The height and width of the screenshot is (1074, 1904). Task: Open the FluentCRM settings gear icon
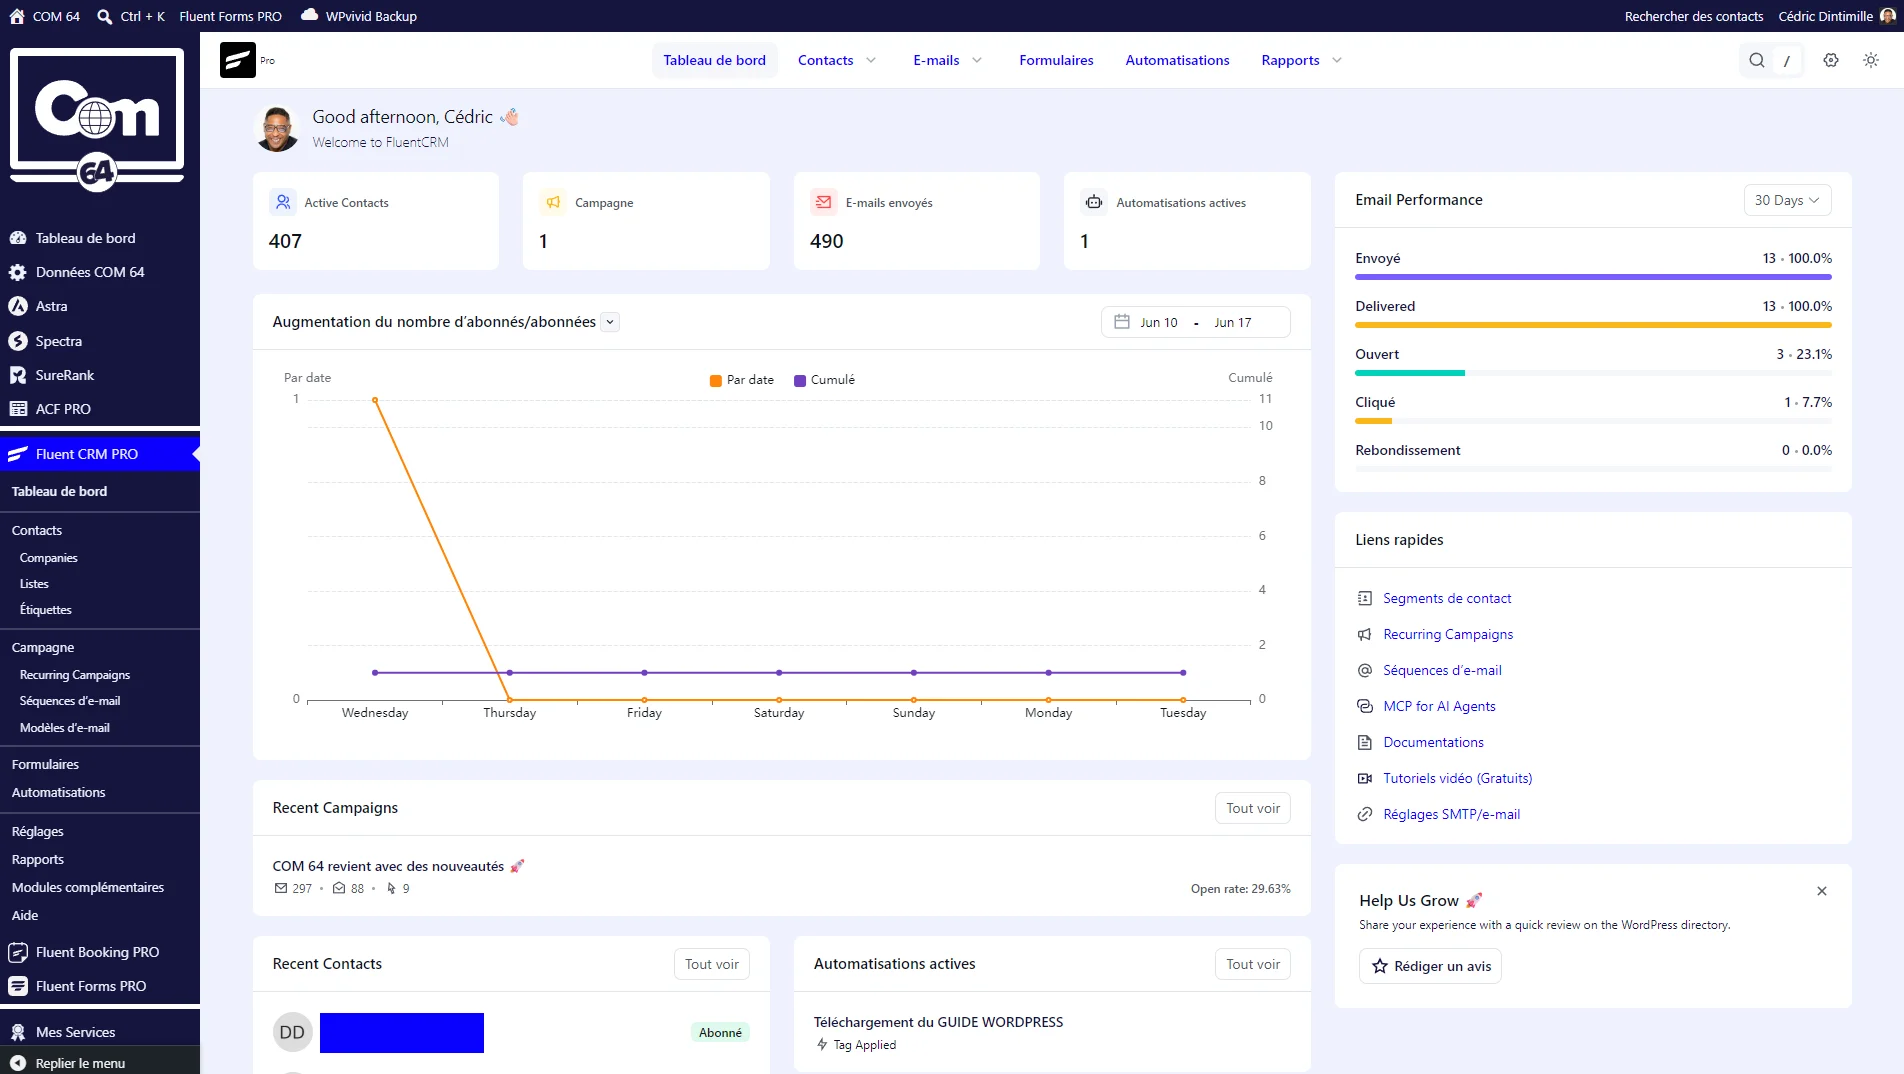click(1831, 60)
